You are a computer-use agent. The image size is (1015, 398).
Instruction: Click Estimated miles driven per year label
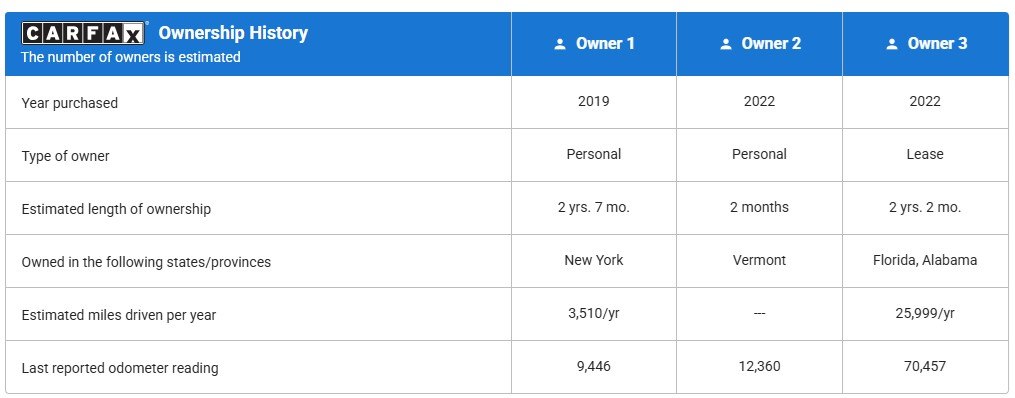click(x=118, y=315)
